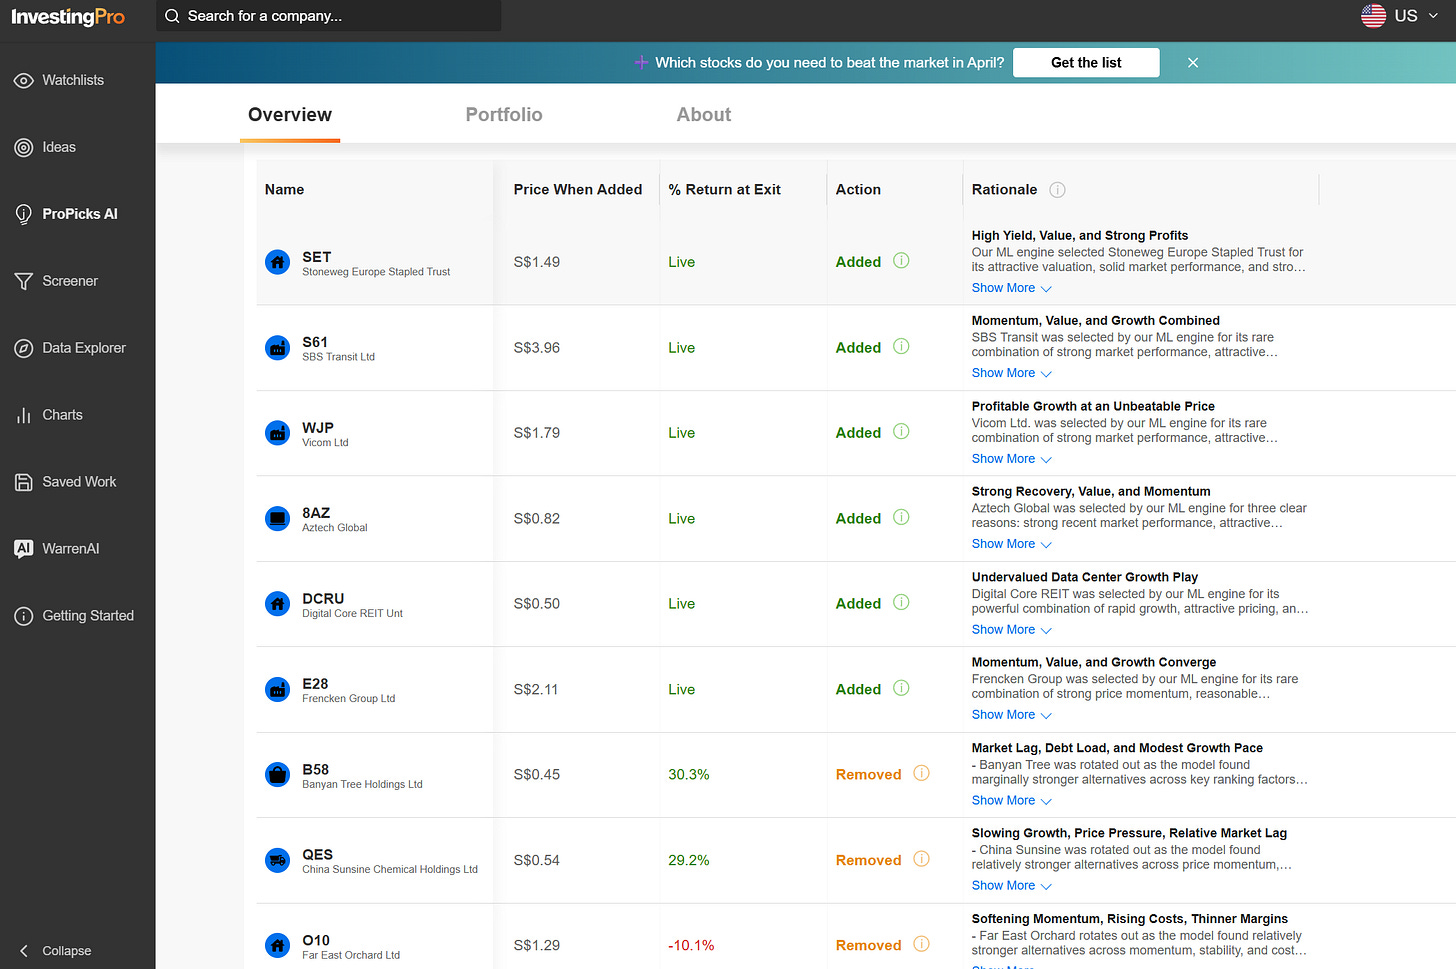Open the SET ticker link

(317, 257)
